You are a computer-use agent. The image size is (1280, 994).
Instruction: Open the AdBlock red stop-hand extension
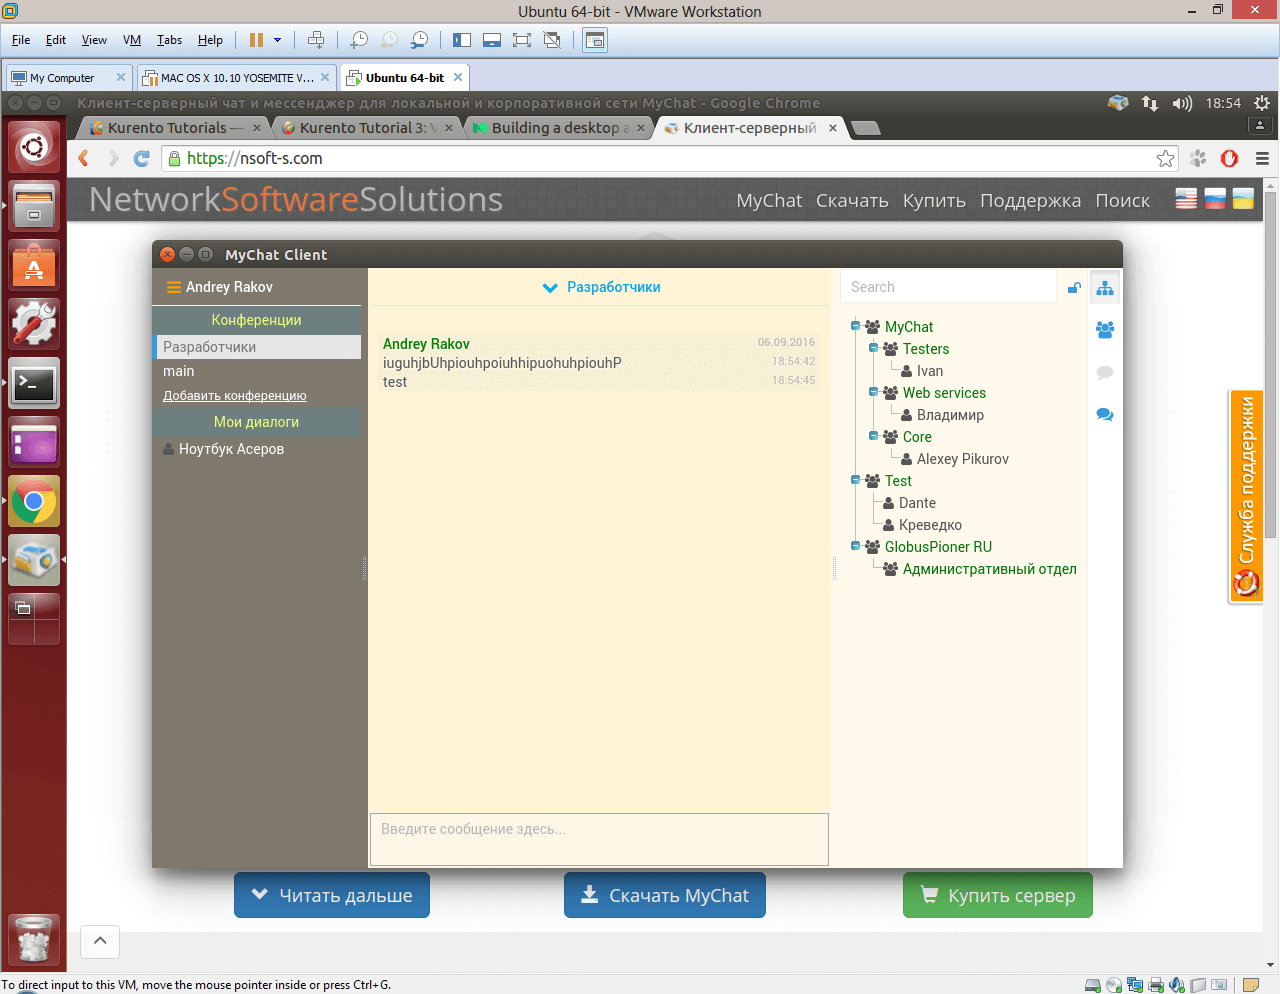1230,158
